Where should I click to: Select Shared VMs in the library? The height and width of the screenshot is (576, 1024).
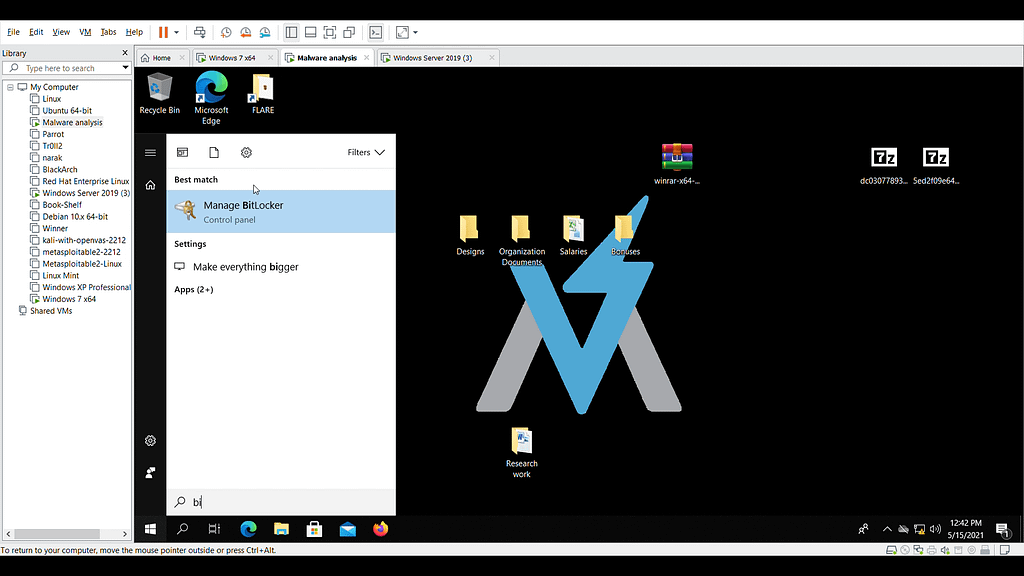click(x=51, y=311)
